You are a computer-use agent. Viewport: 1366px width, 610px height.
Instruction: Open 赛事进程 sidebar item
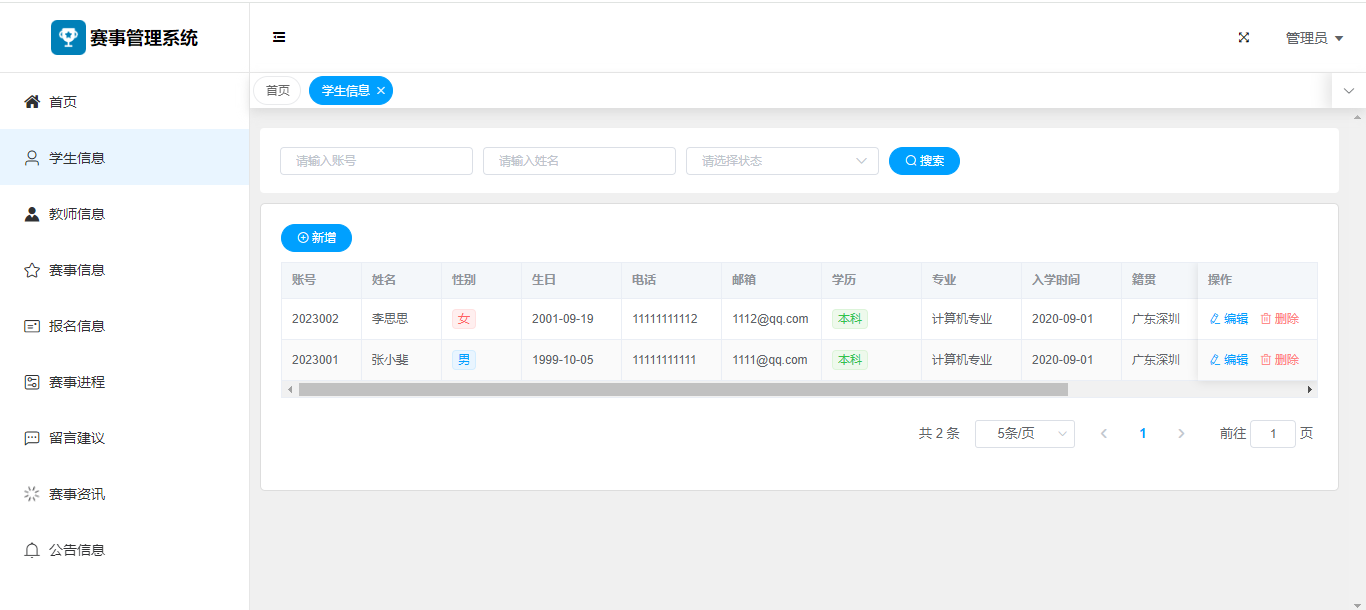point(77,381)
